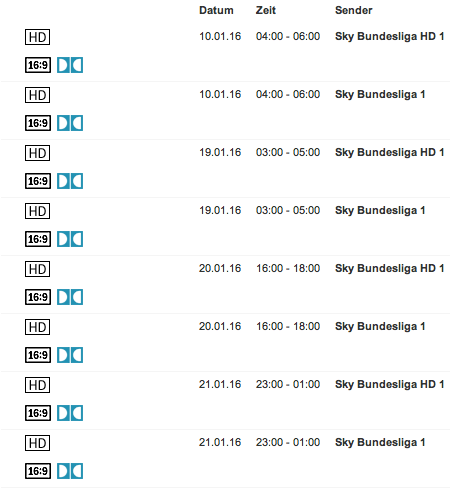Open Sky Bundesliga 1 on 21.01.16
The height and width of the screenshot is (490, 450).
pos(380,442)
